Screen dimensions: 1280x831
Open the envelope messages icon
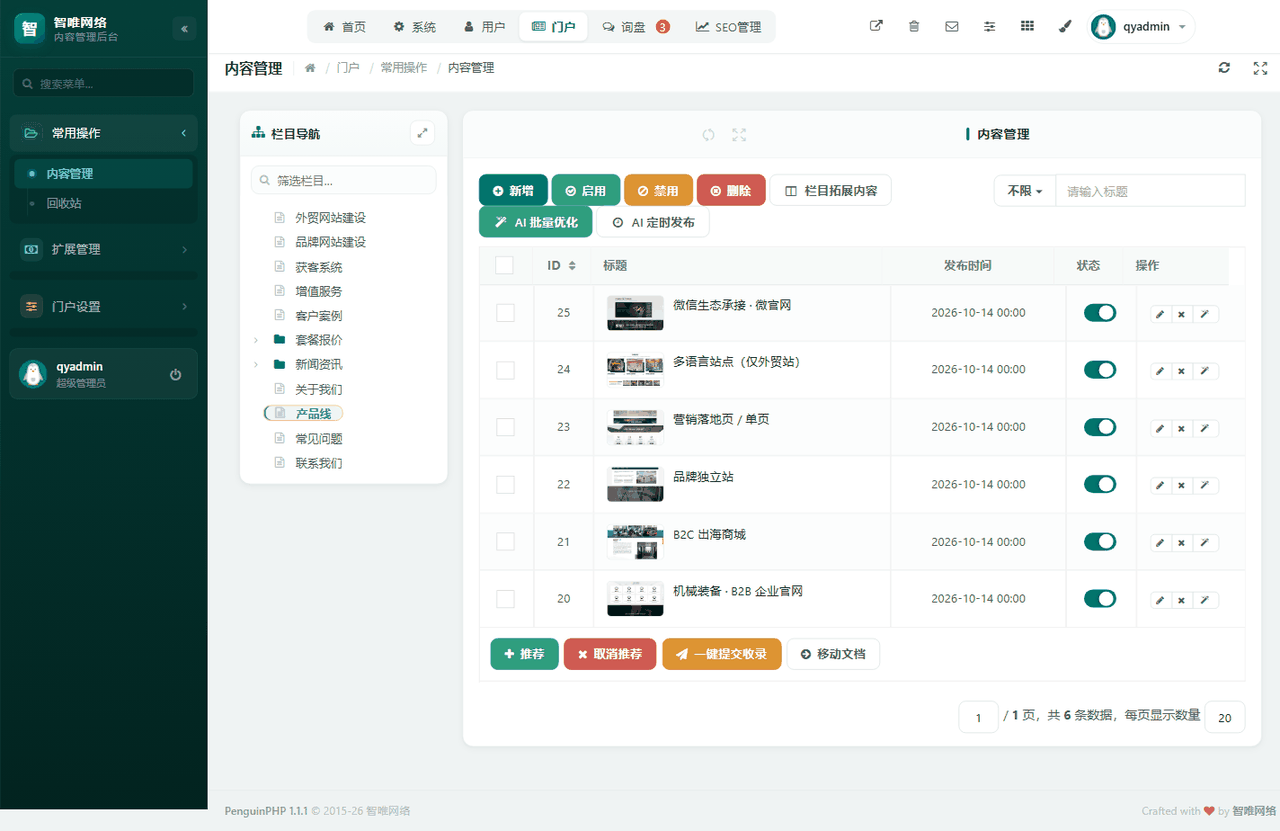pyautogui.click(x=952, y=27)
